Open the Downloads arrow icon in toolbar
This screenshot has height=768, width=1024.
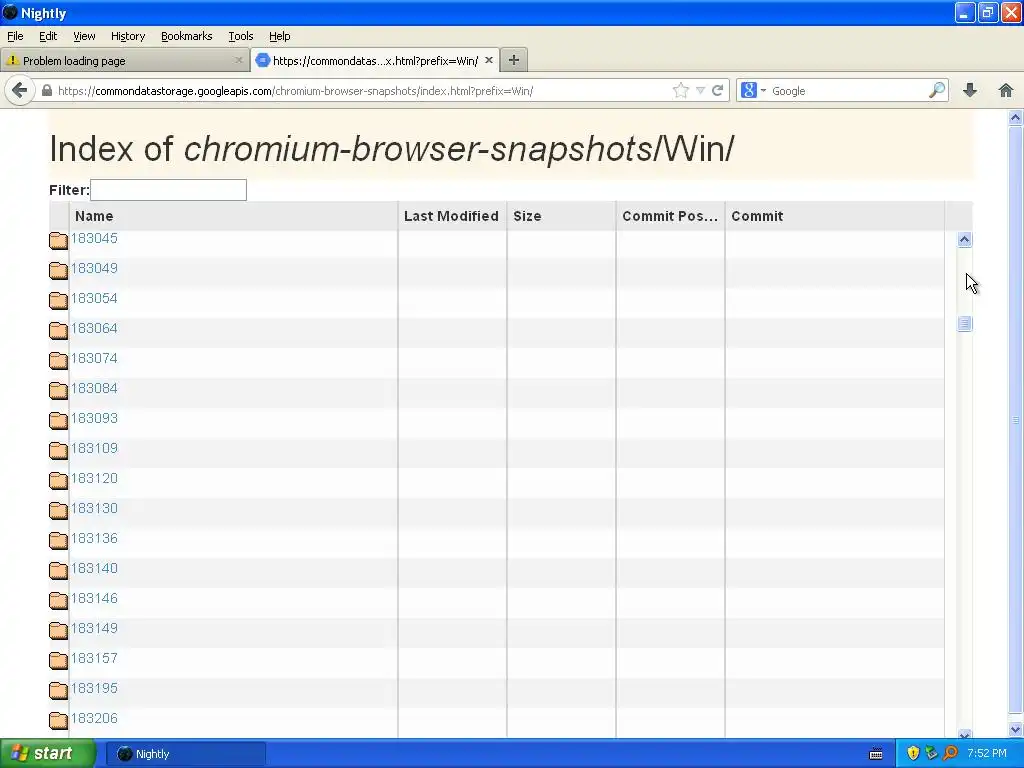coord(970,91)
